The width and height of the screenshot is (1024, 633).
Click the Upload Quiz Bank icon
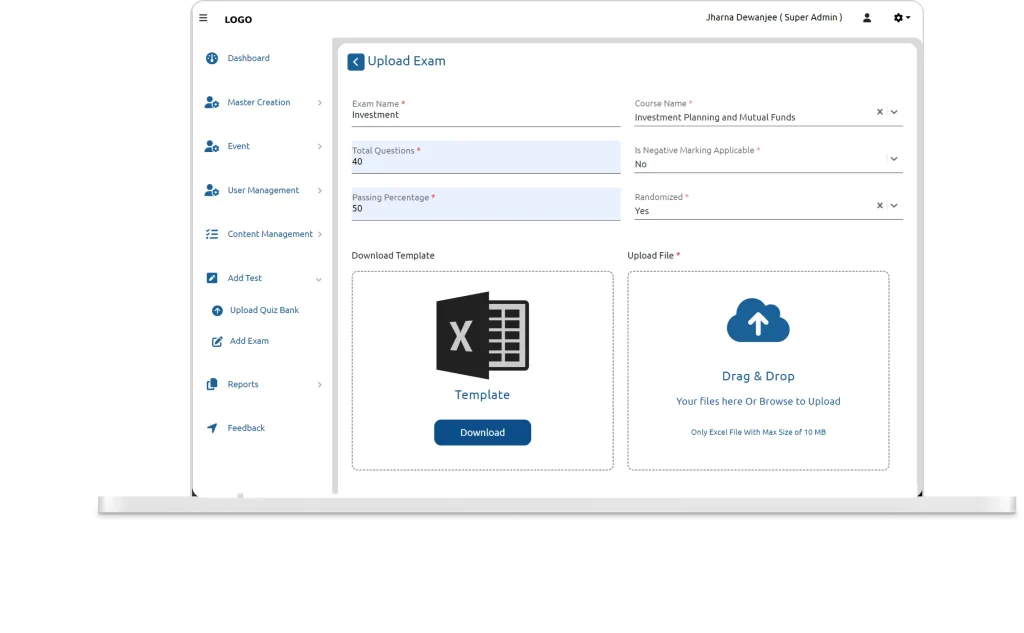pos(216,310)
